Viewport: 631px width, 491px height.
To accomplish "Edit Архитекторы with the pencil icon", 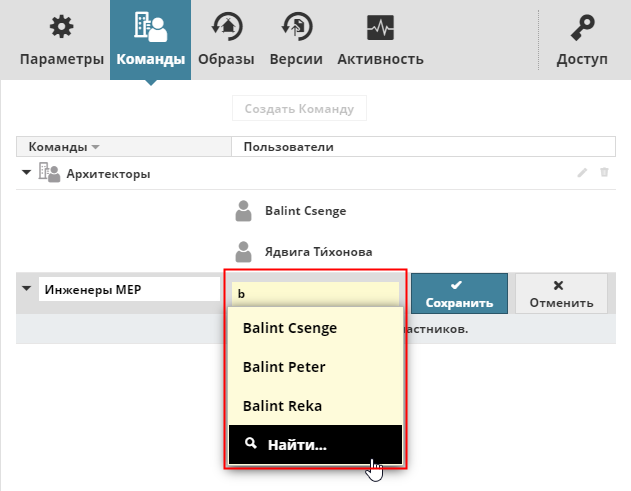I will click(x=582, y=173).
